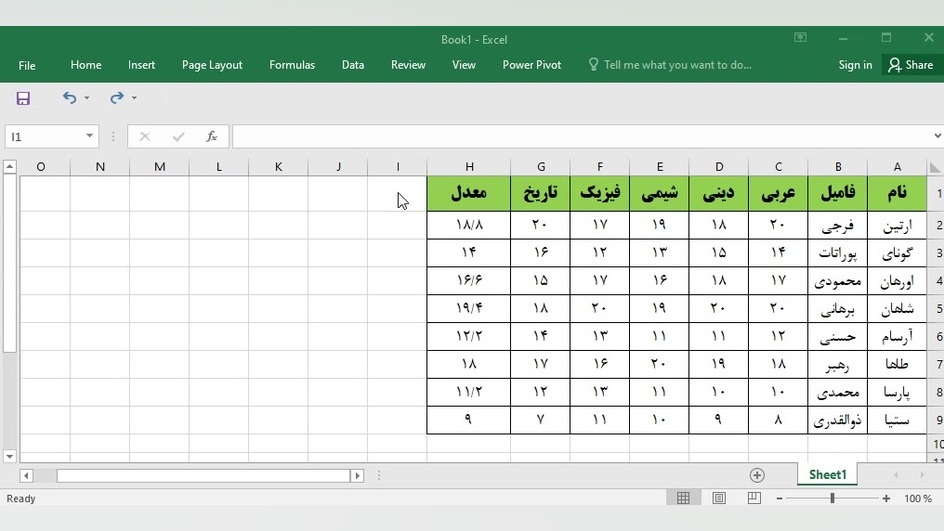Viewport: 944px width, 531px height.
Task: Click the Insert Function fx icon
Action: pos(211,137)
